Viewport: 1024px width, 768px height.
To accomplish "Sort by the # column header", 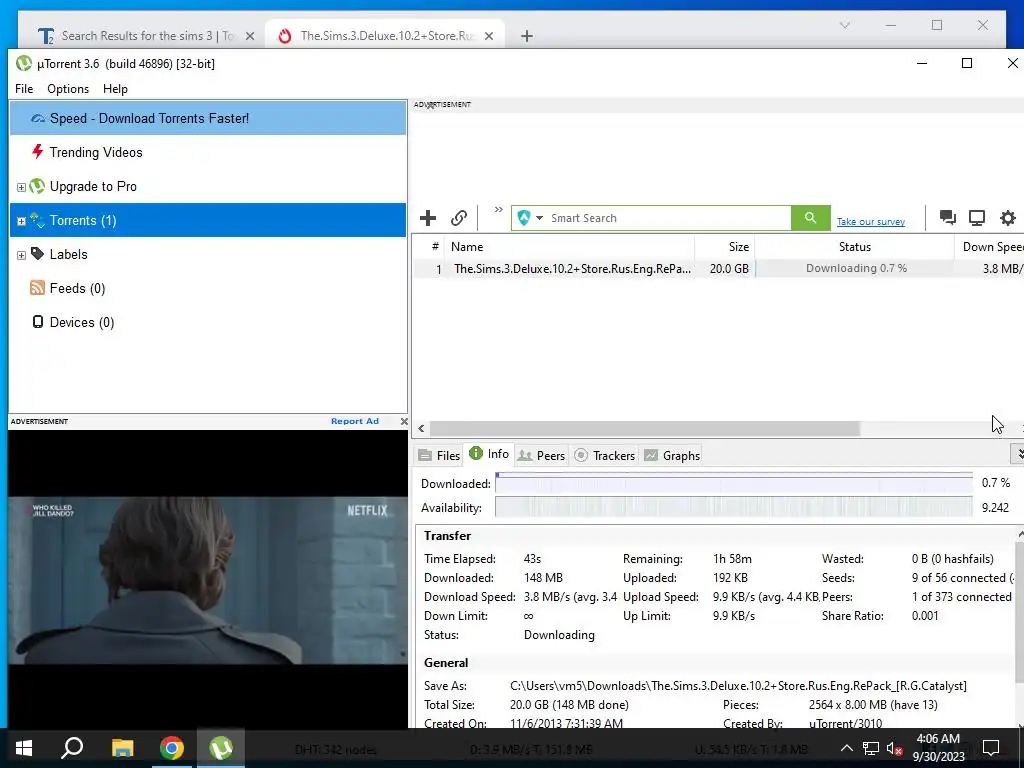I will pos(428,247).
